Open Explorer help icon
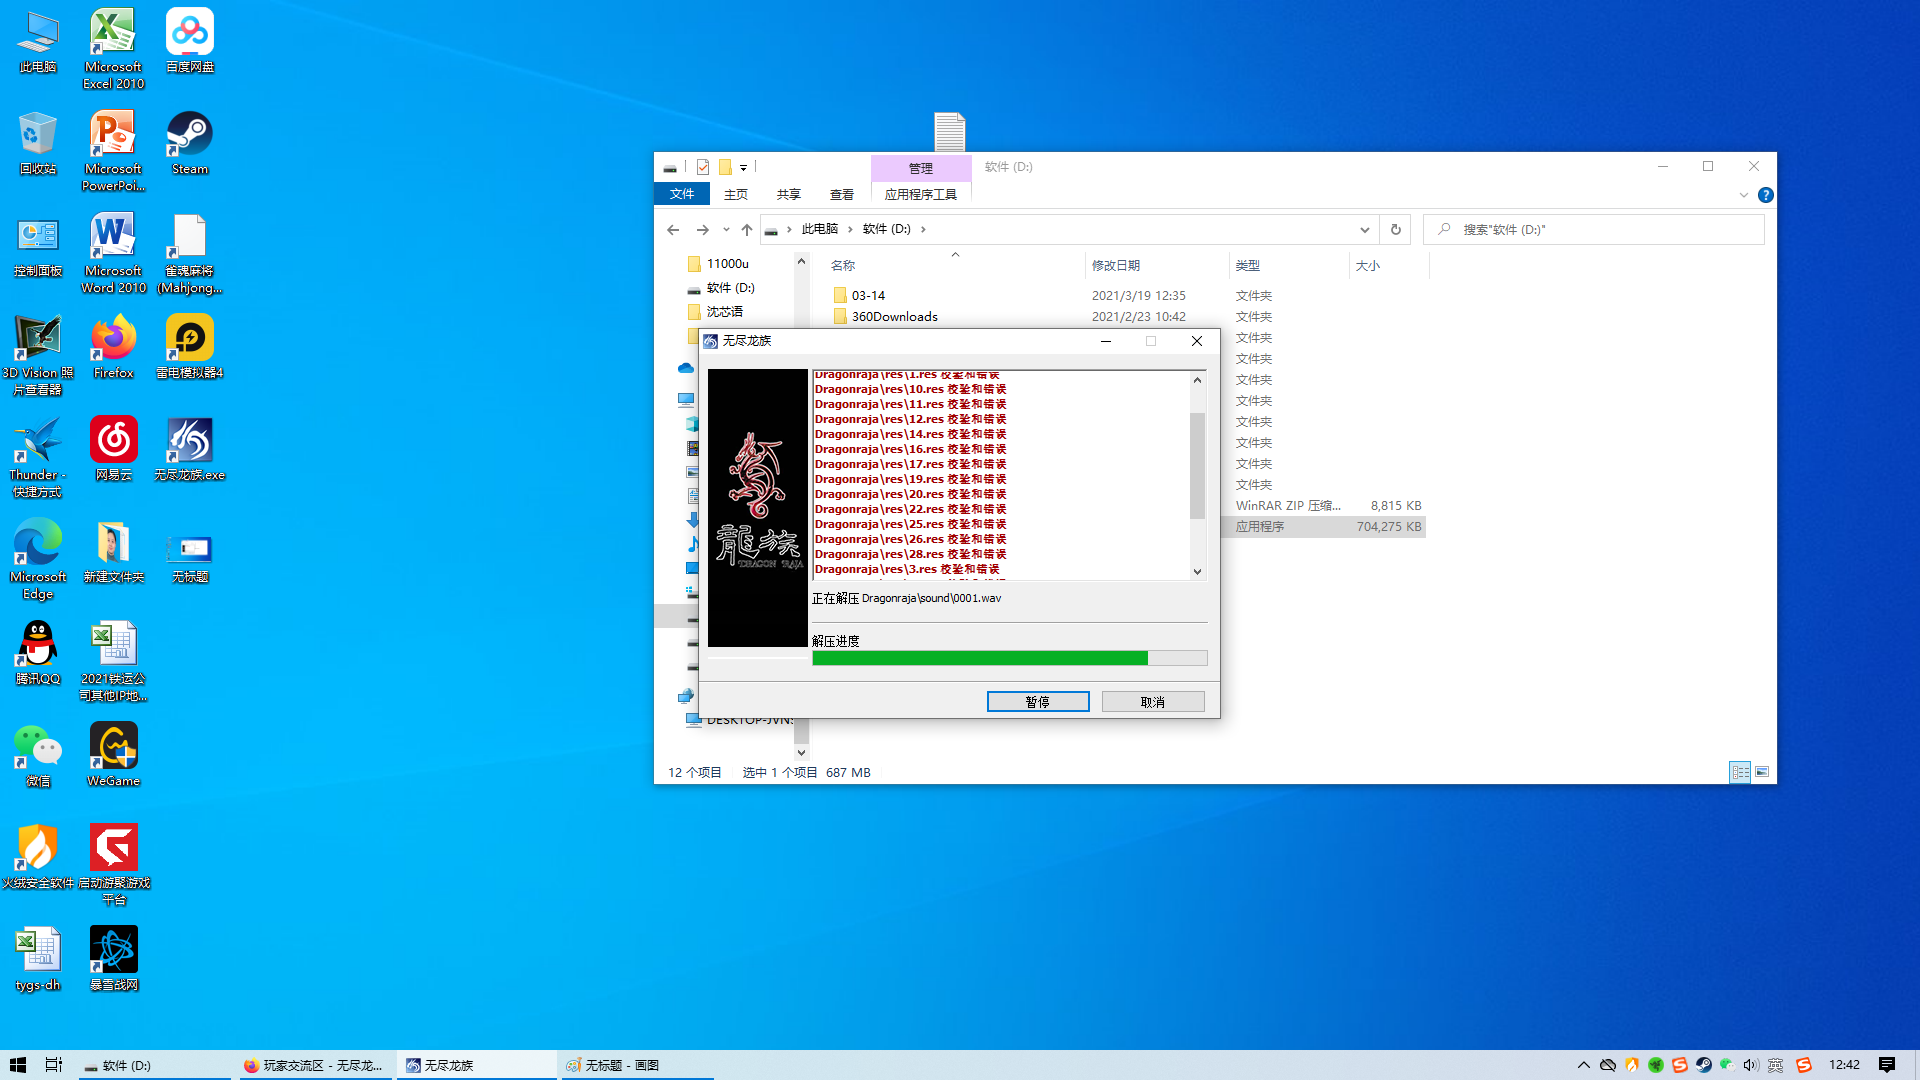 coord(1766,196)
